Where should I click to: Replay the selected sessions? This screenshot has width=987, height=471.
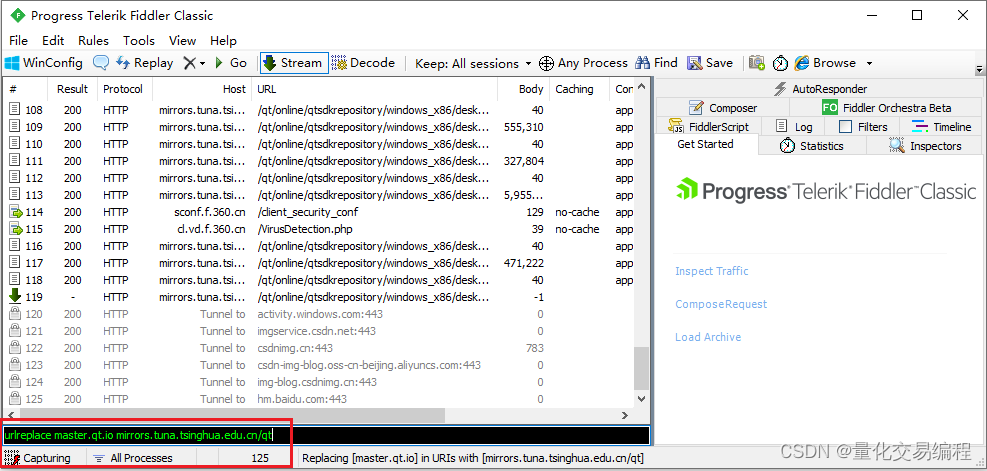point(145,63)
